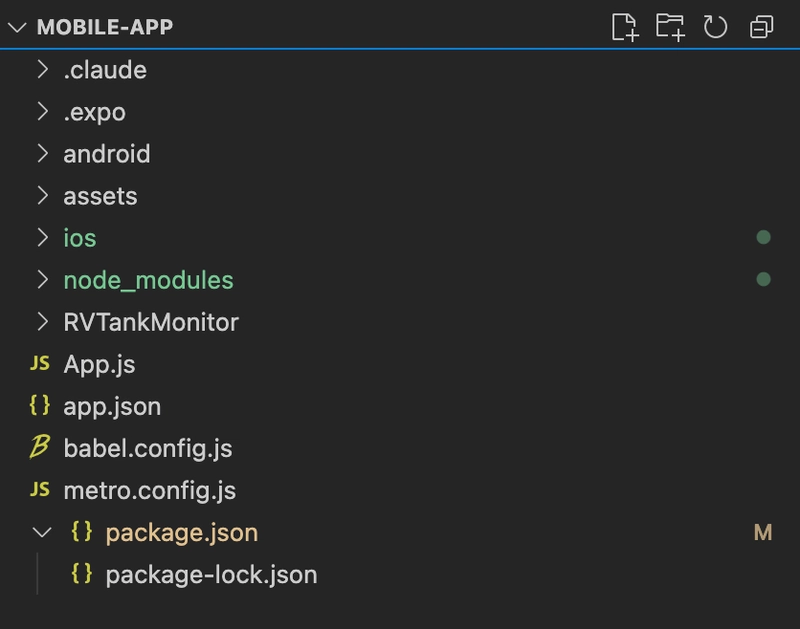The height and width of the screenshot is (629, 800).
Task: Open the ios folder
Action: click(x=80, y=238)
